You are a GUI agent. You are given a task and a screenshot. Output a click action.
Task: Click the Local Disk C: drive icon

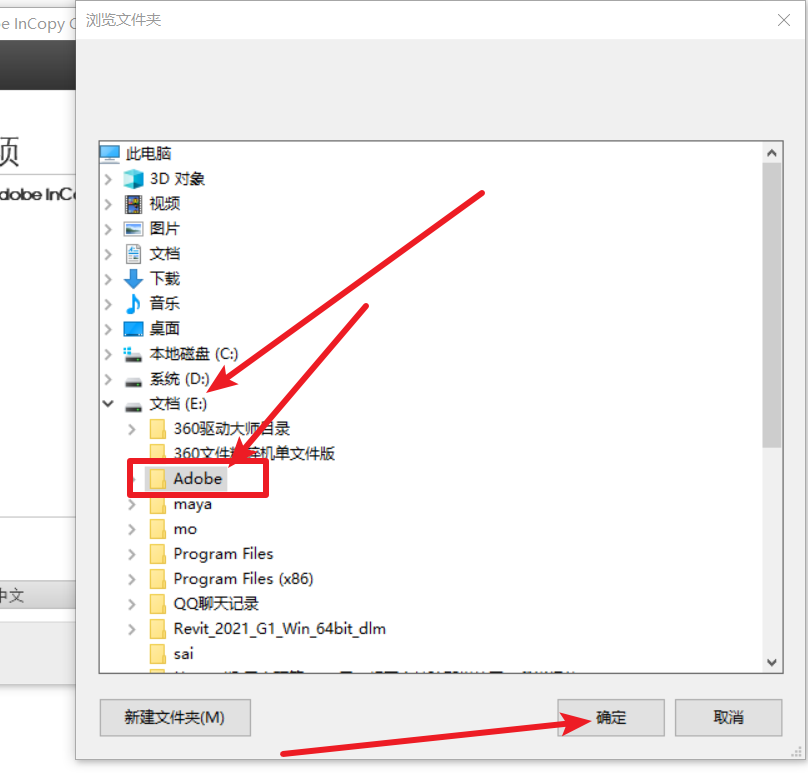click(133, 354)
